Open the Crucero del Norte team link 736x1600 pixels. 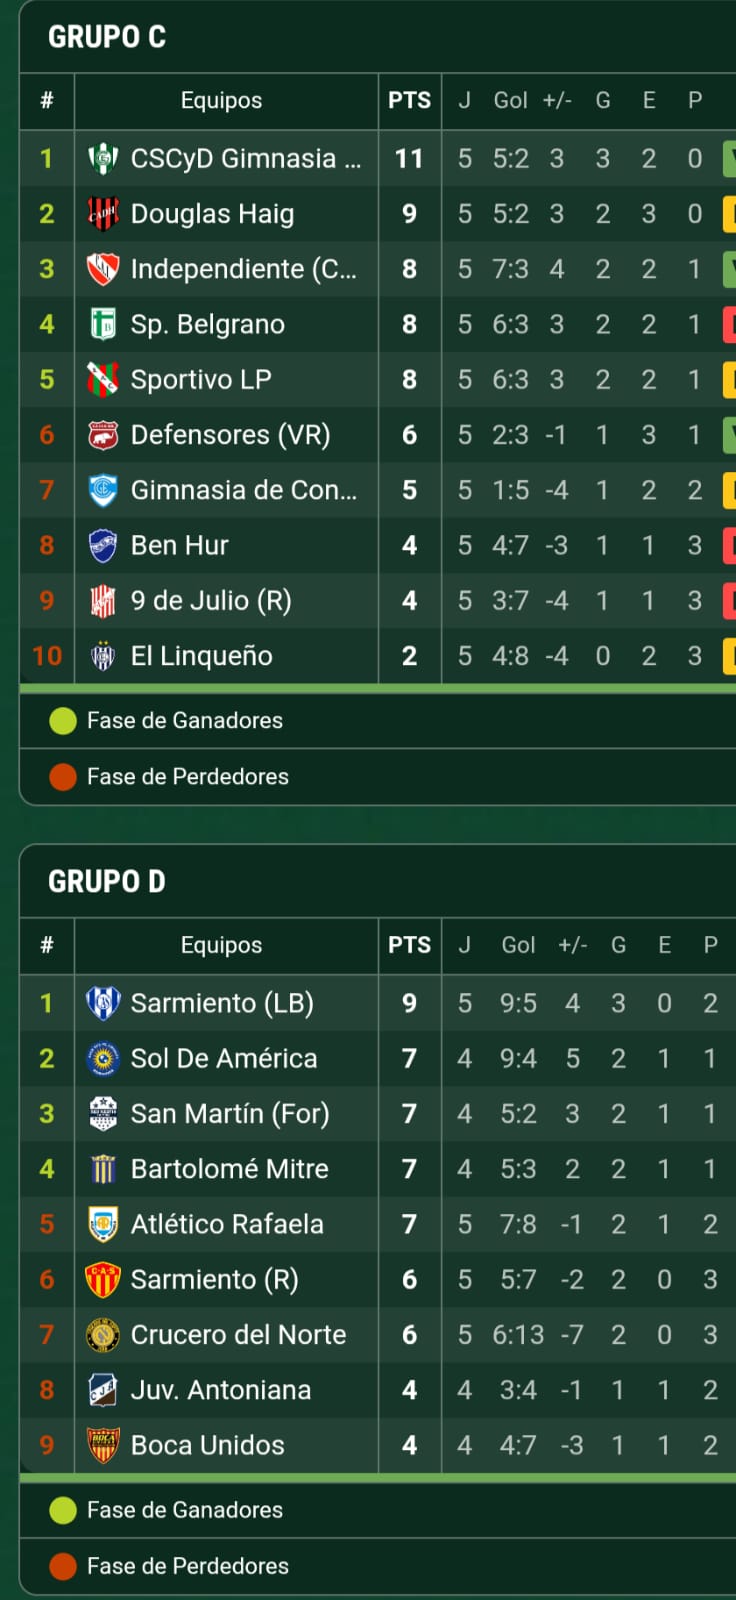point(238,1335)
